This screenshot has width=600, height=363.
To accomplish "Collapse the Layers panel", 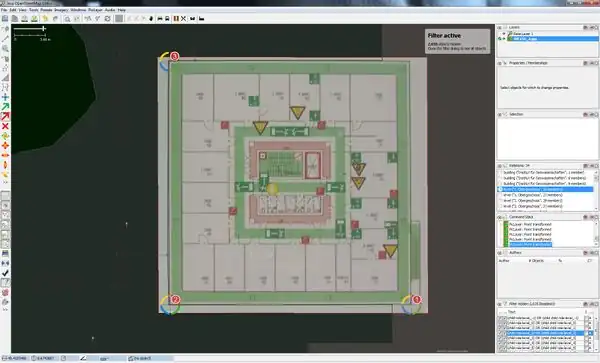I will coord(500,28).
